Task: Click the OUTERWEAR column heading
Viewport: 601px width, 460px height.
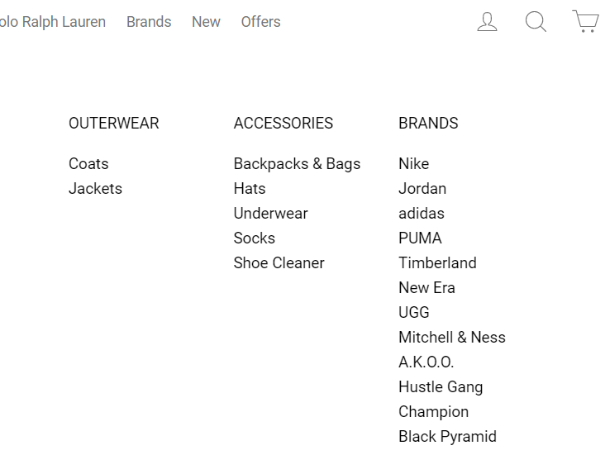Action: 114,123
